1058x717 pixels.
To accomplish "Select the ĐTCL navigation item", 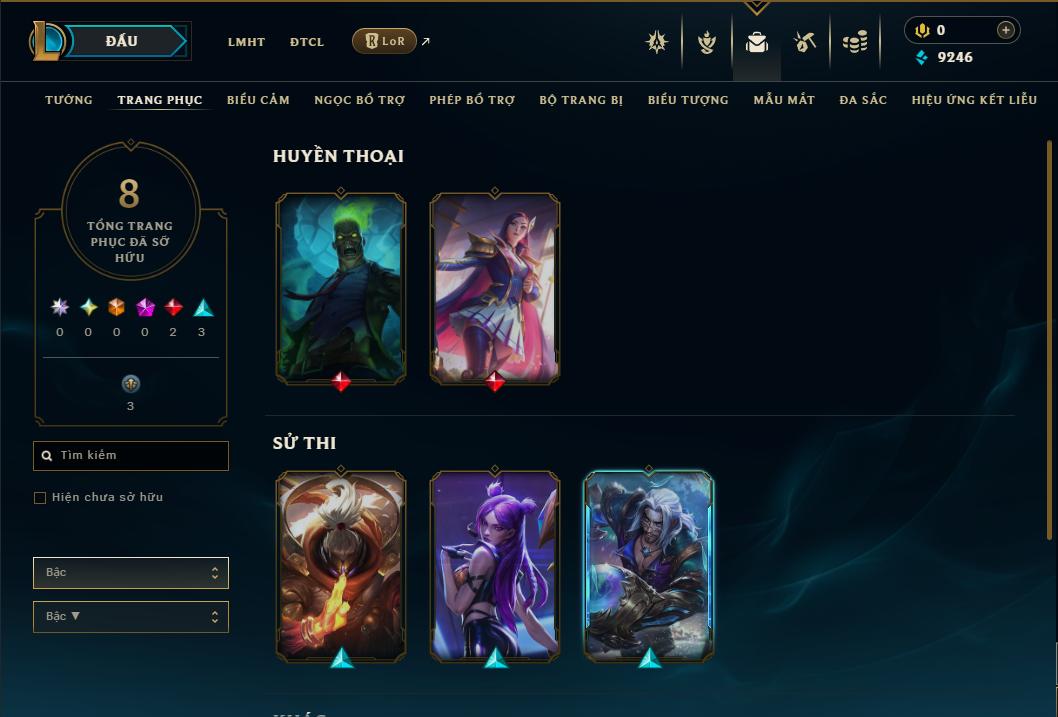I will (x=307, y=42).
